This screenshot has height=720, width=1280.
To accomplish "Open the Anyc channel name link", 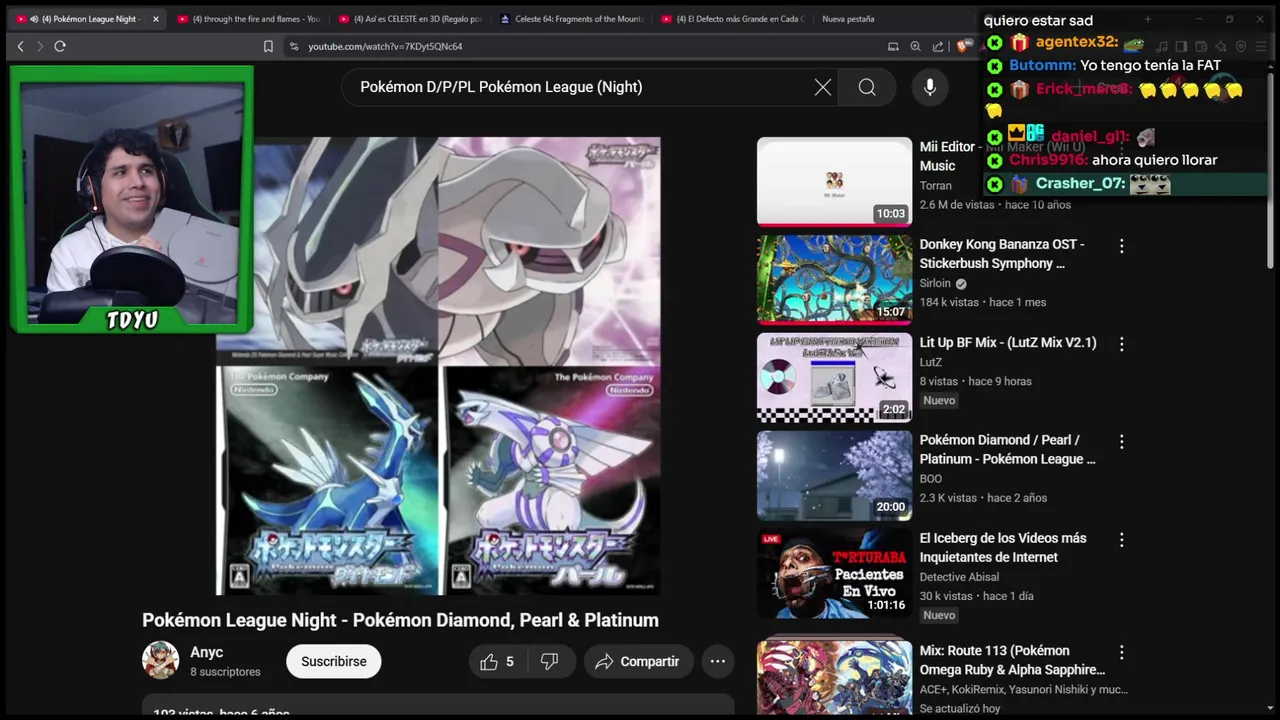I will [207, 652].
